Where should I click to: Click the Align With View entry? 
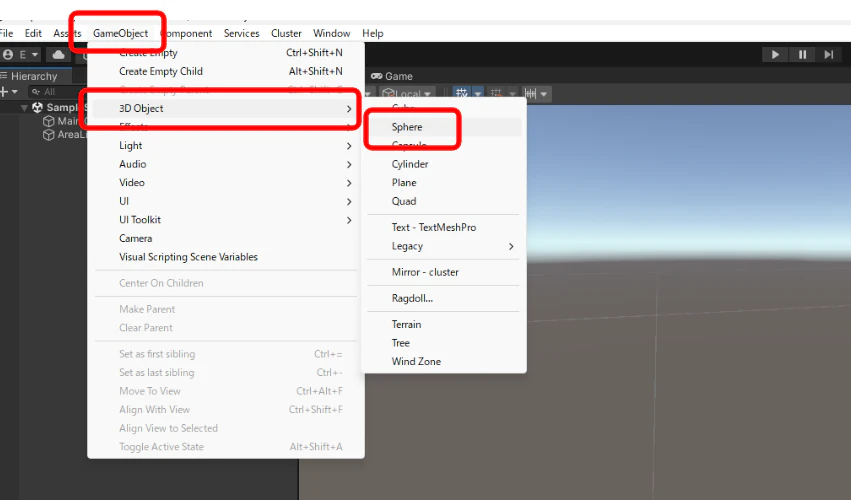tap(226, 410)
